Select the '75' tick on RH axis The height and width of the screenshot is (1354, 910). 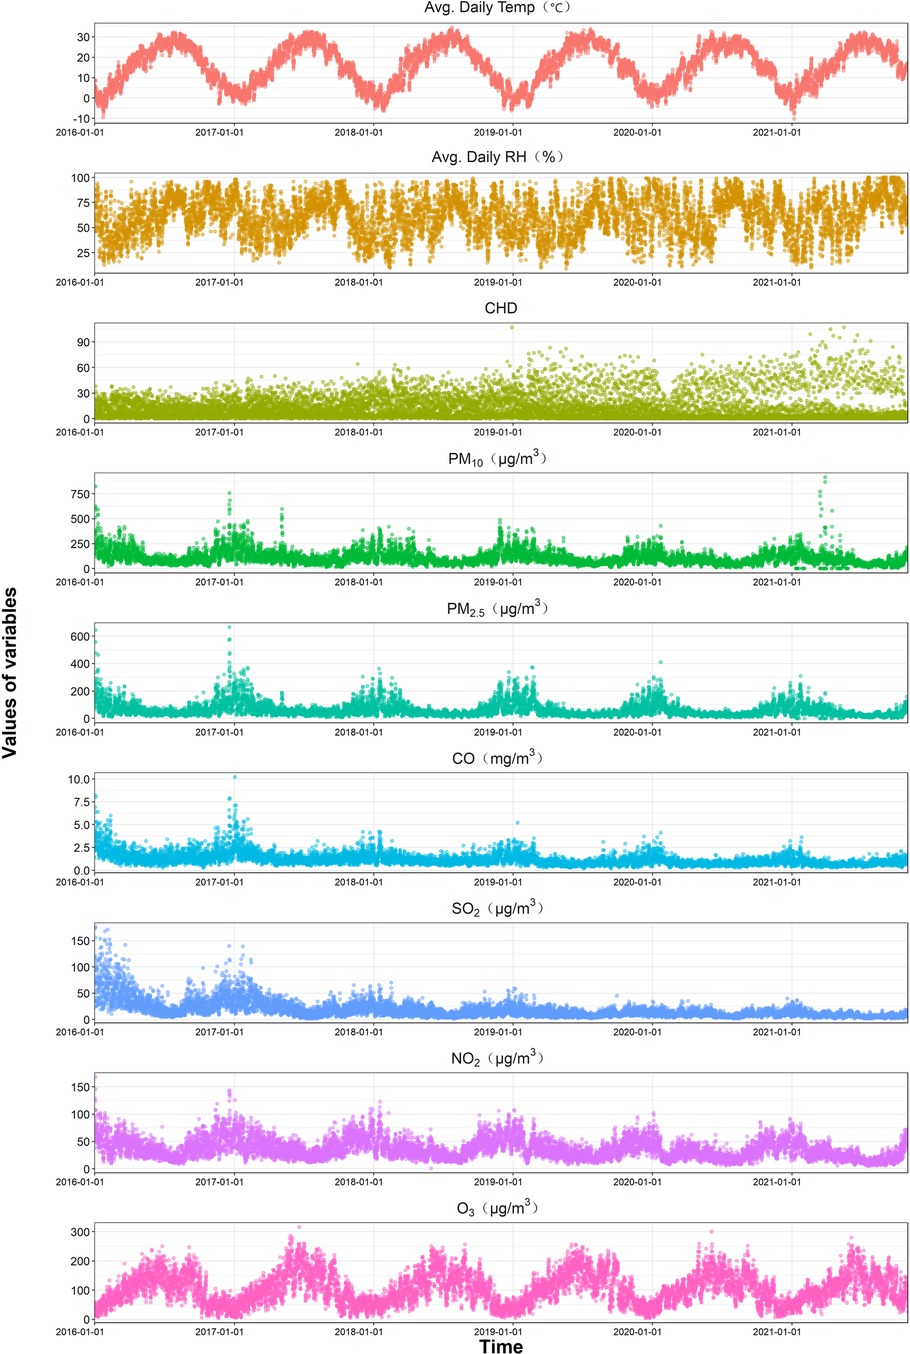point(84,202)
